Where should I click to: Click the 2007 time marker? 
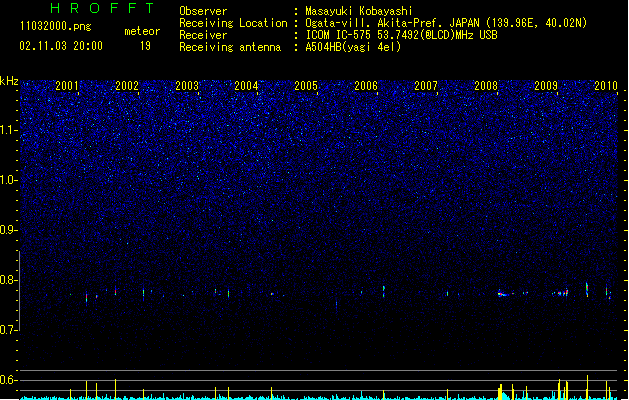(x=426, y=85)
